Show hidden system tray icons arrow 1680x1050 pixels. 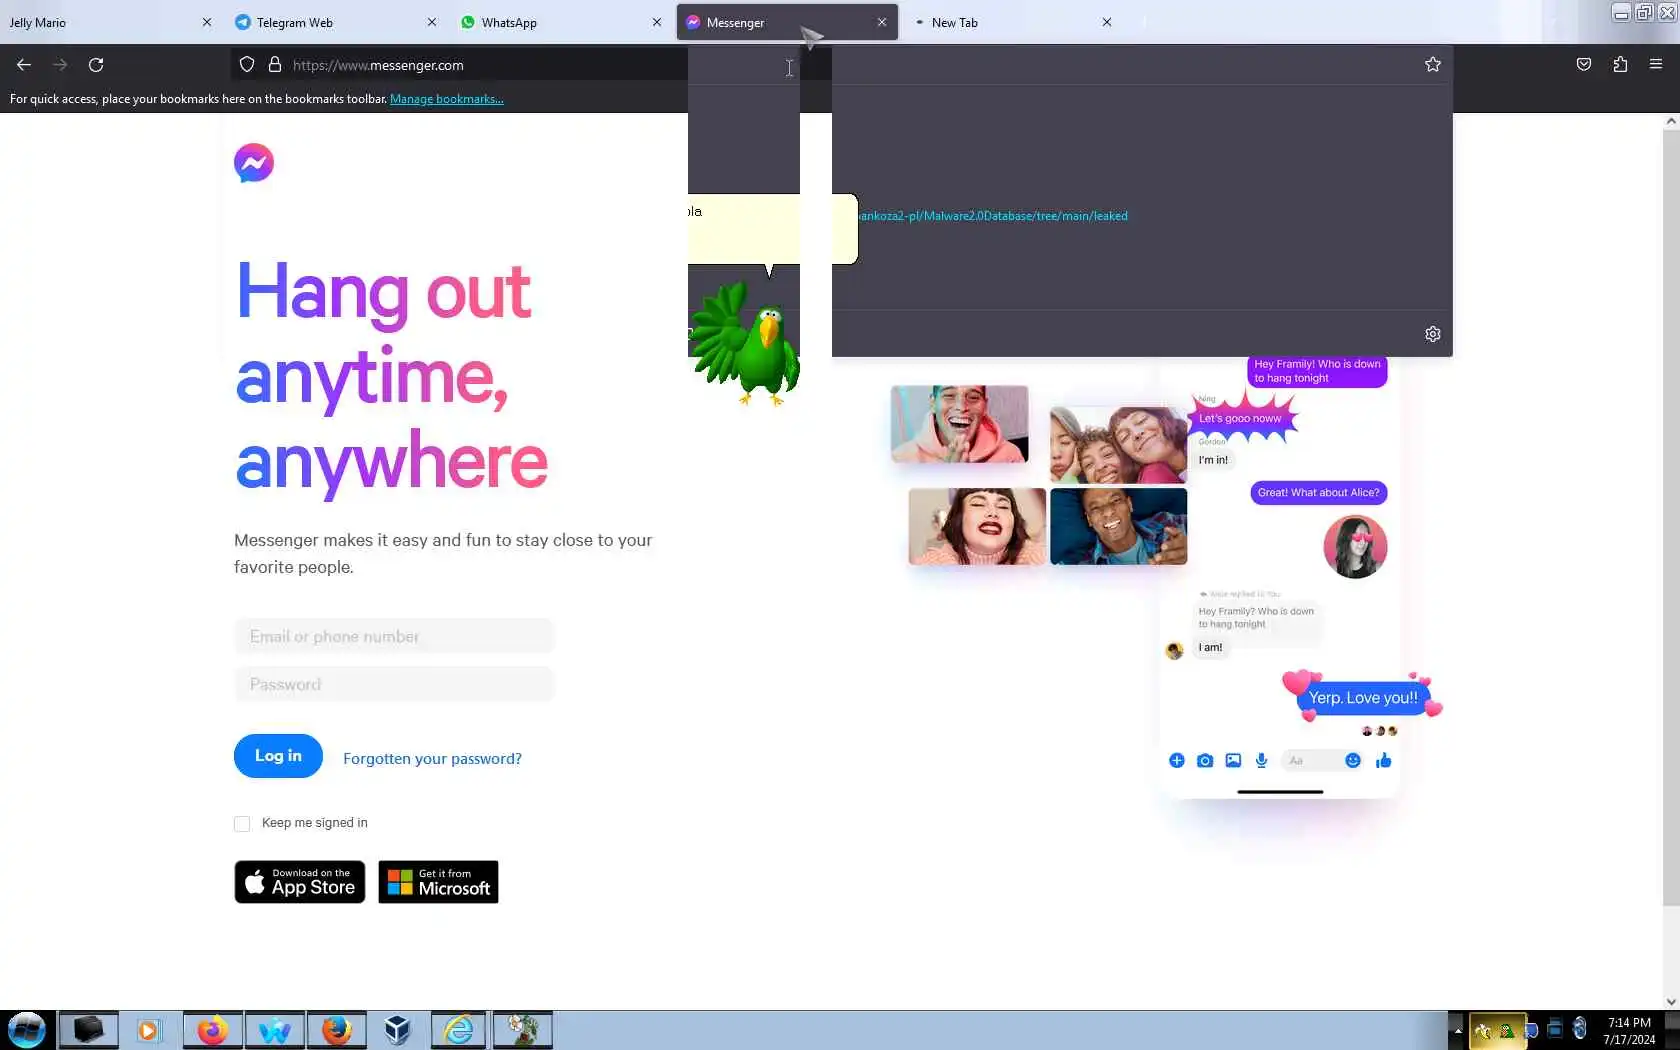1457,1030
